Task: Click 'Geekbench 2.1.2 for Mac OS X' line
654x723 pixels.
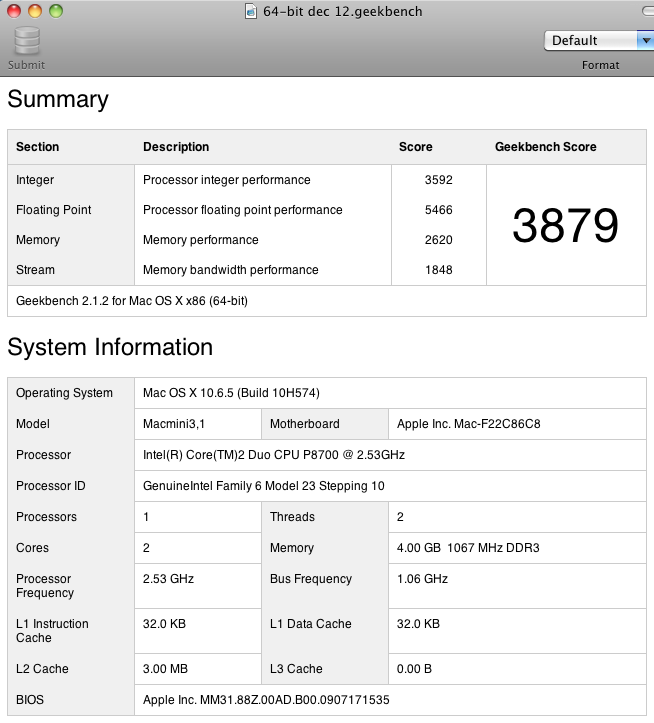Action: click(132, 301)
